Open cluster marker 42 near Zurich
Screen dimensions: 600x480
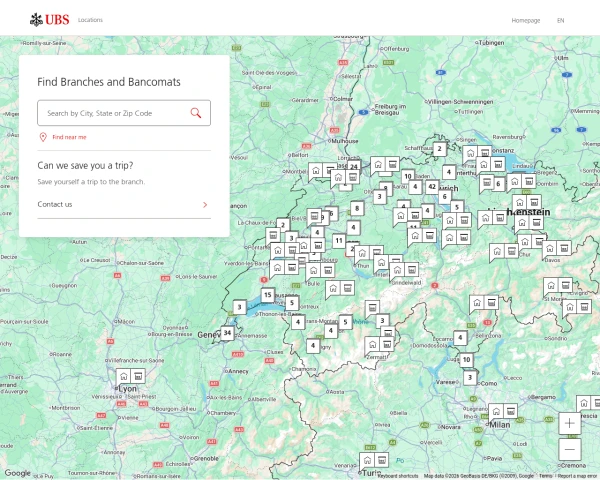[432, 186]
